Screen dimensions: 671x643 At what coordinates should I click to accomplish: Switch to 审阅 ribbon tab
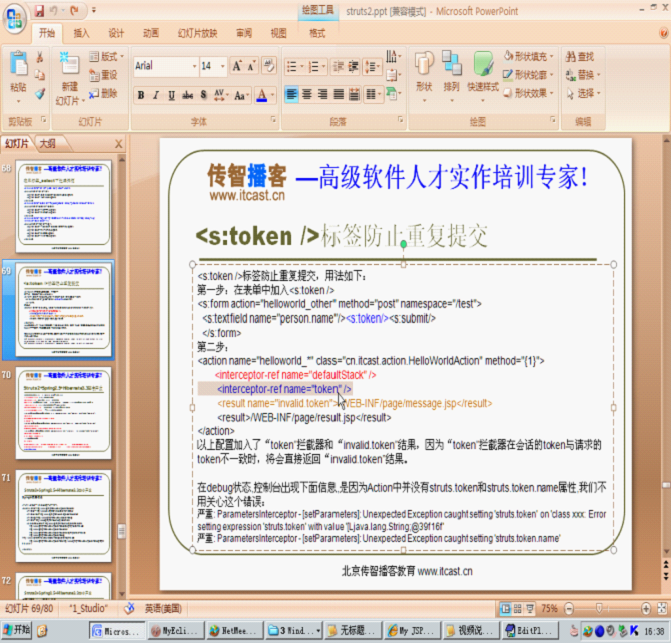[244, 33]
